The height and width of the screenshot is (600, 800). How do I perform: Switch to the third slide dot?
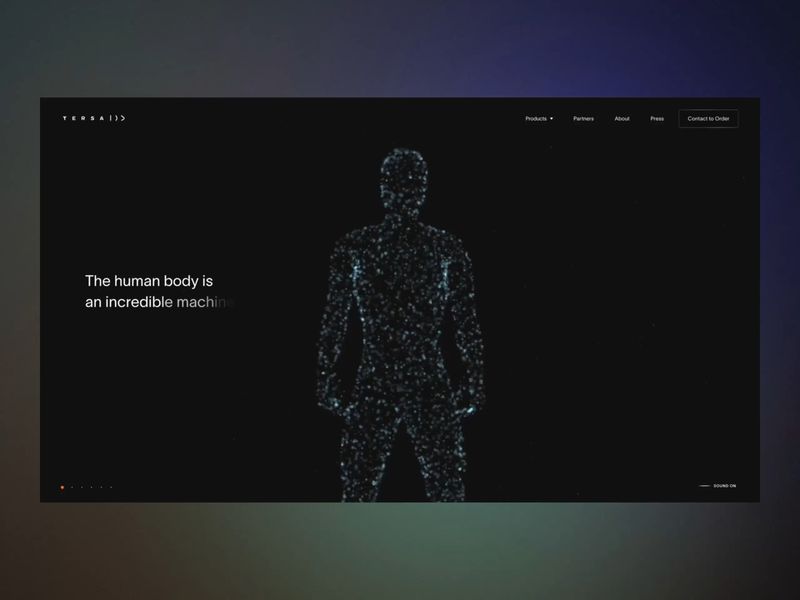pyautogui.click(x=82, y=487)
